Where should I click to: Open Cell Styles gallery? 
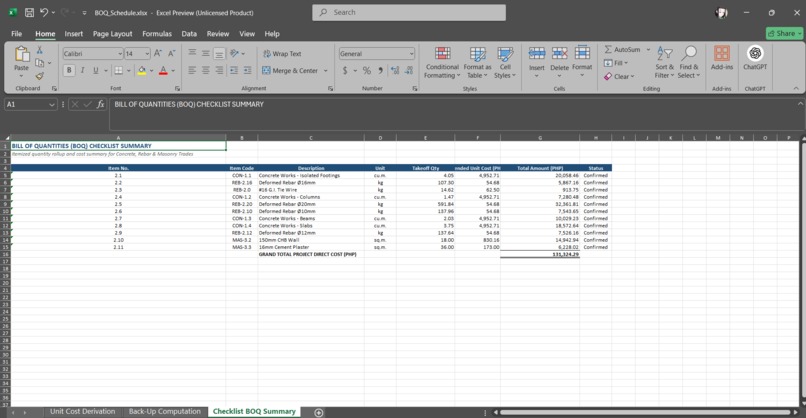pyautogui.click(x=505, y=63)
